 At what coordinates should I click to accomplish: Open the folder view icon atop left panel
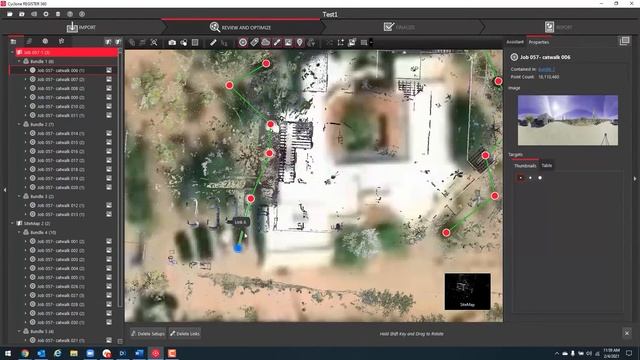pyautogui.click(x=13, y=41)
